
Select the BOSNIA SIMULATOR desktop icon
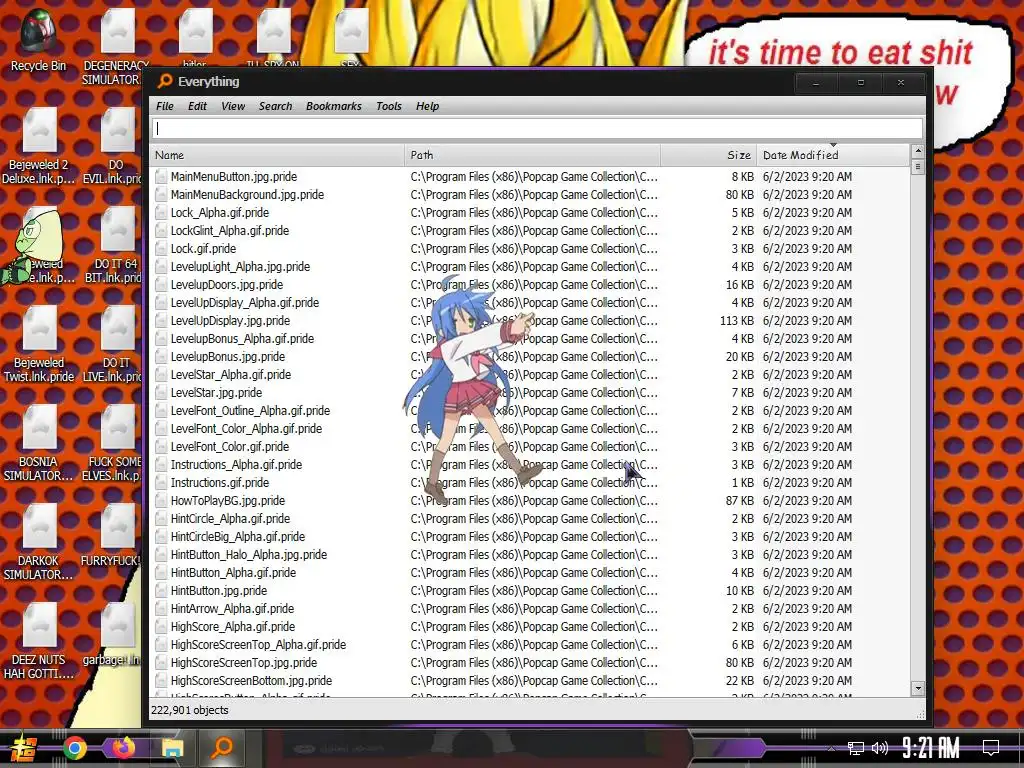pyautogui.click(x=39, y=443)
